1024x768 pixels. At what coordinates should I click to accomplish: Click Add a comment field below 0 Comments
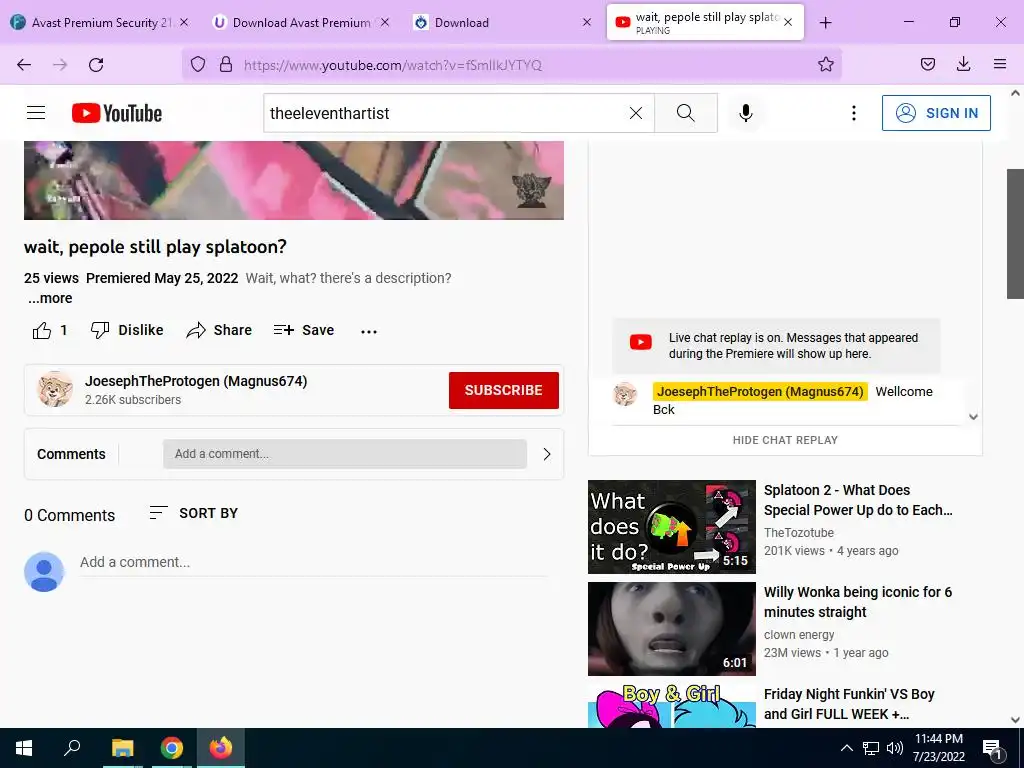point(313,562)
